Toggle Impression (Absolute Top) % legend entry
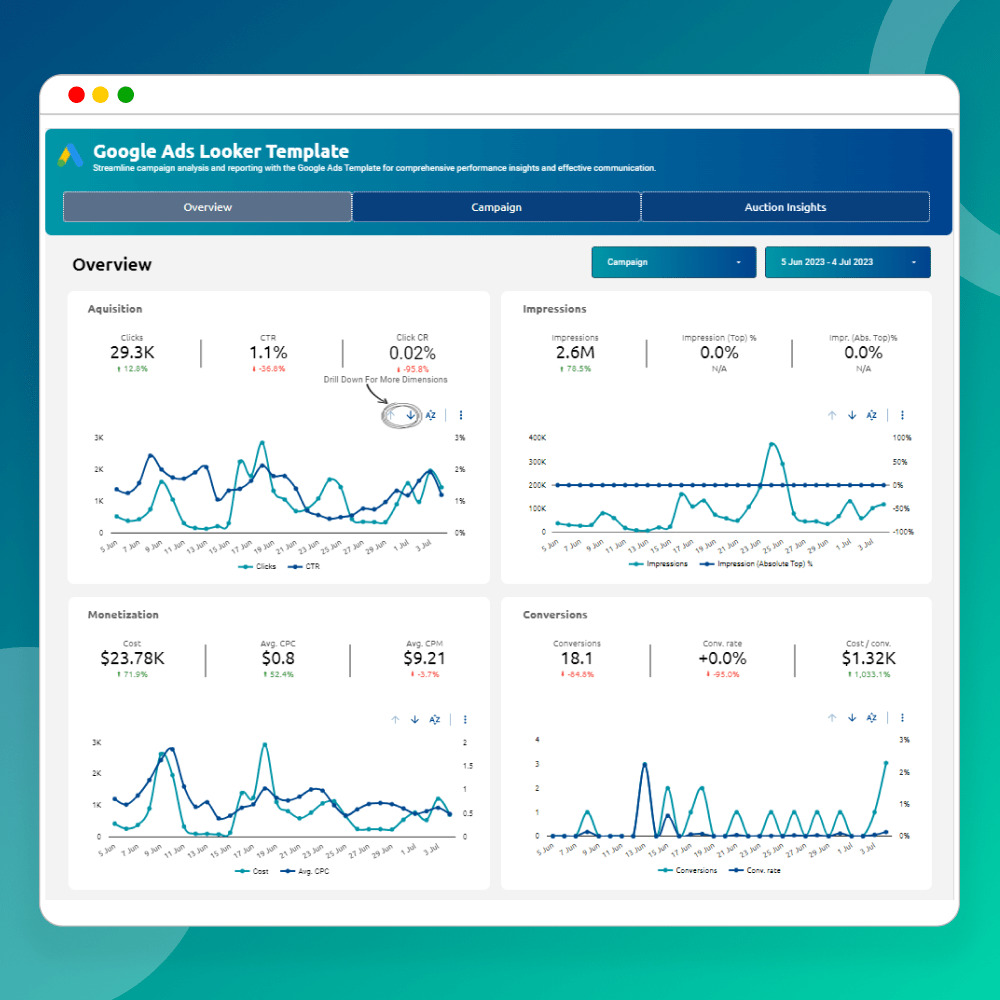 click(x=756, y=564)
